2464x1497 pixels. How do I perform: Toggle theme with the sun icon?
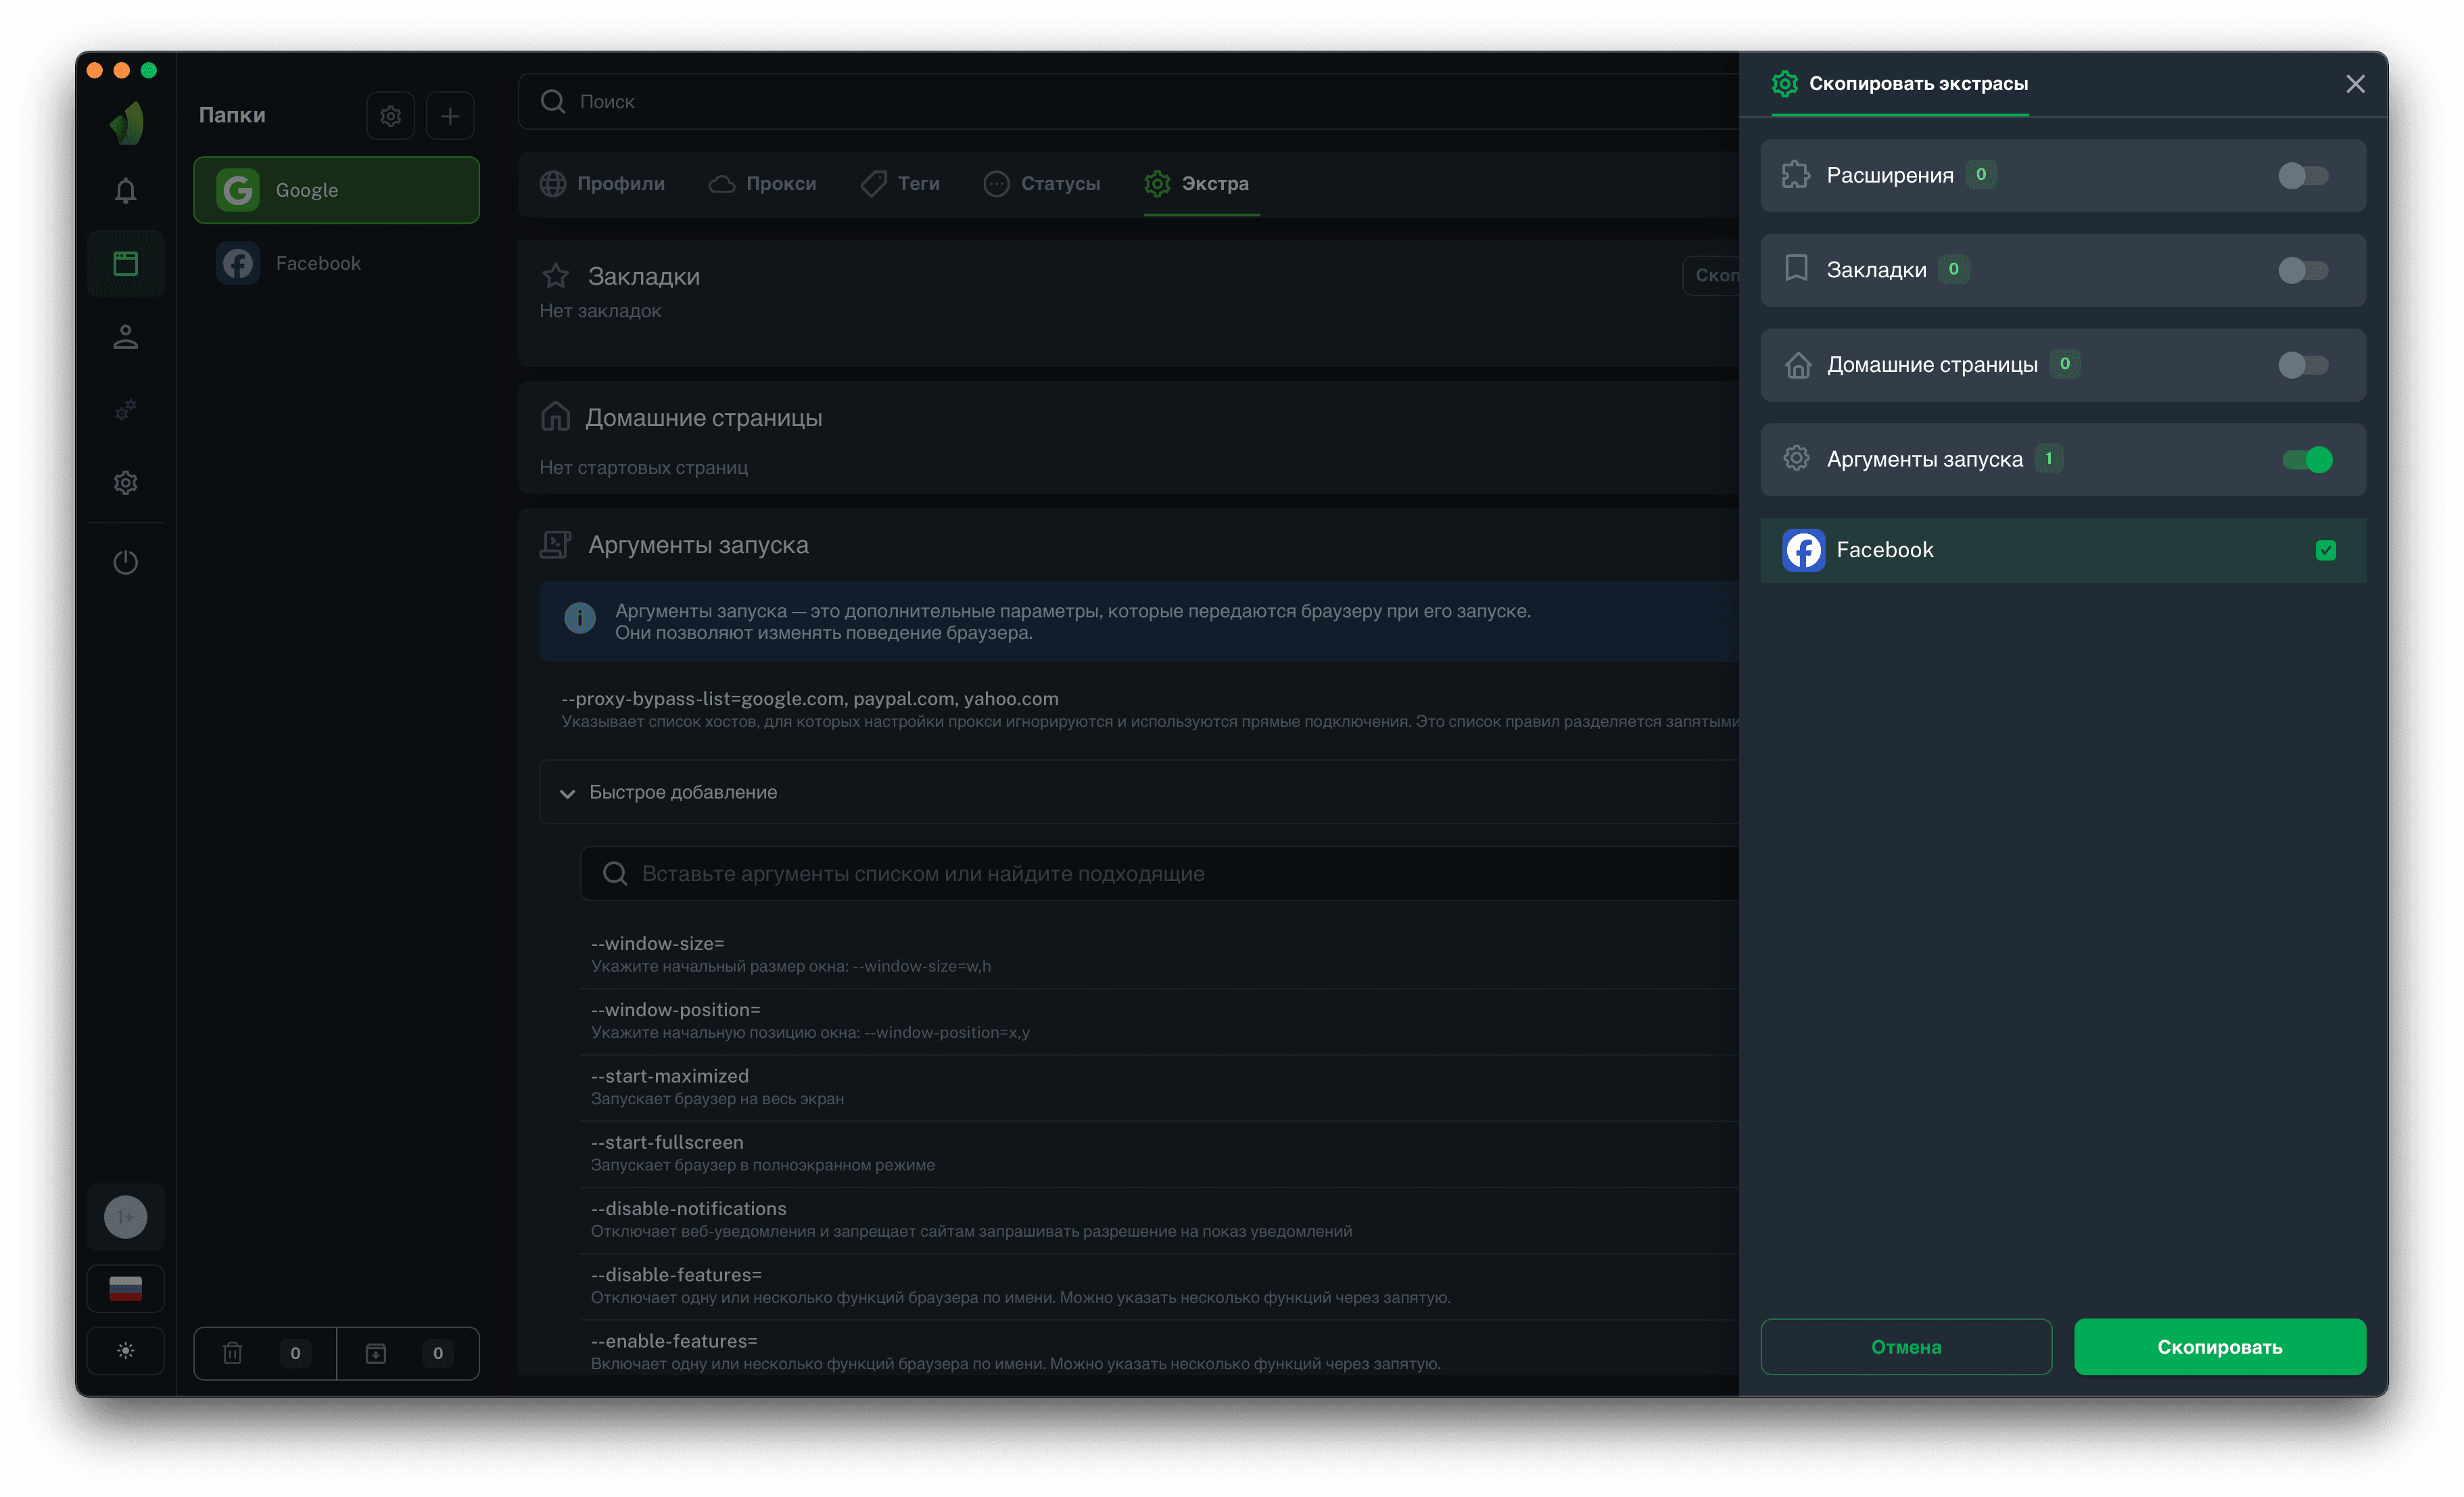125,1351
